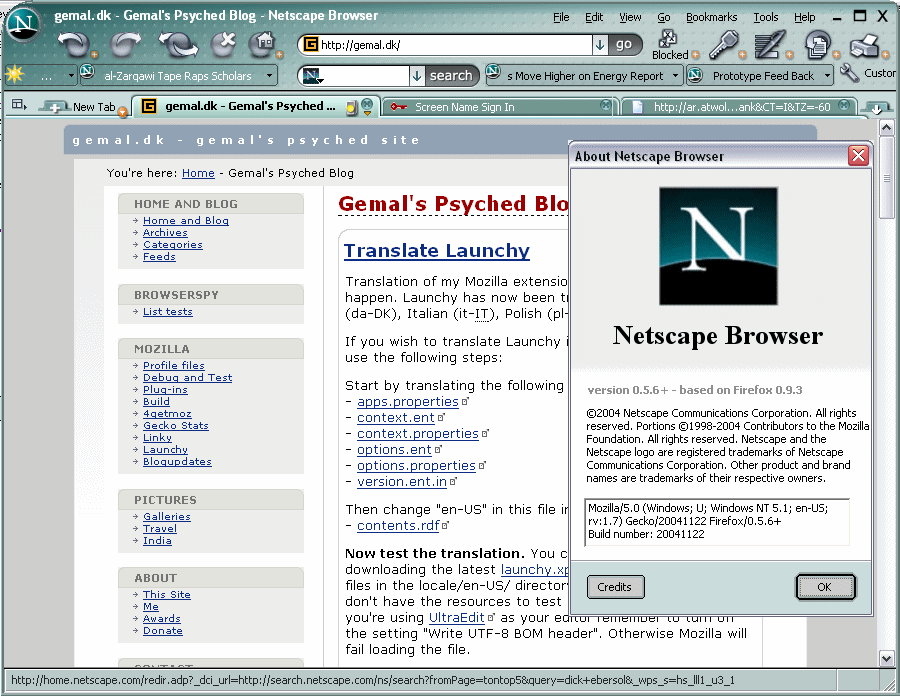
Task: Click the Forward arrow icon
Action: click(x=125, y=44)
